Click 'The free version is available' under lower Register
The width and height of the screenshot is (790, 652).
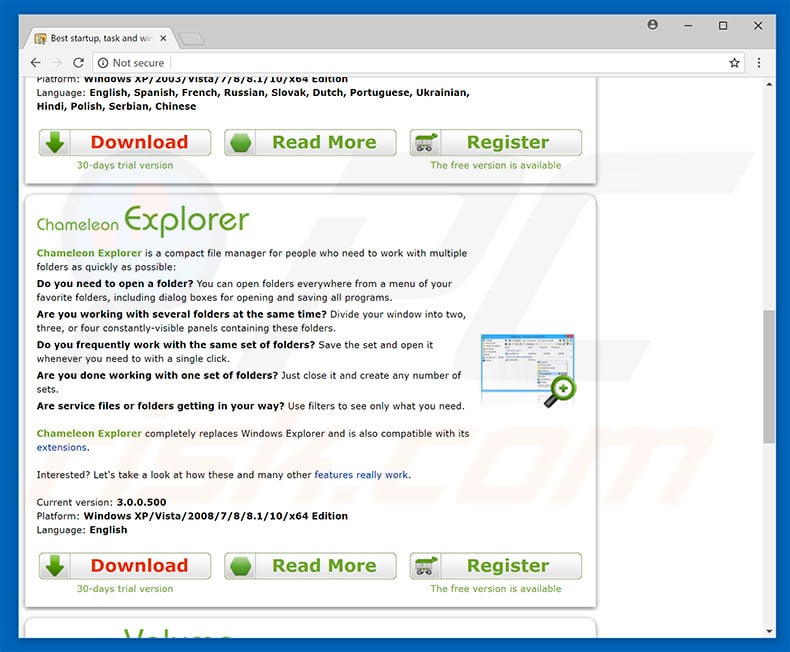496,589
